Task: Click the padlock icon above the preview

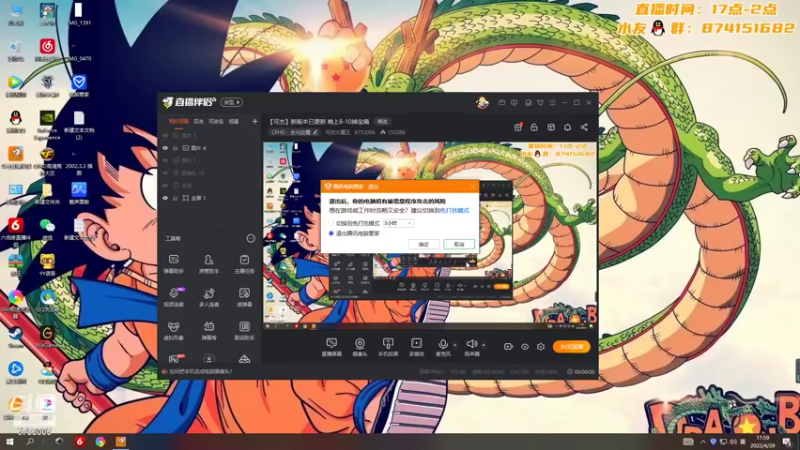Action: click(534, 127)
